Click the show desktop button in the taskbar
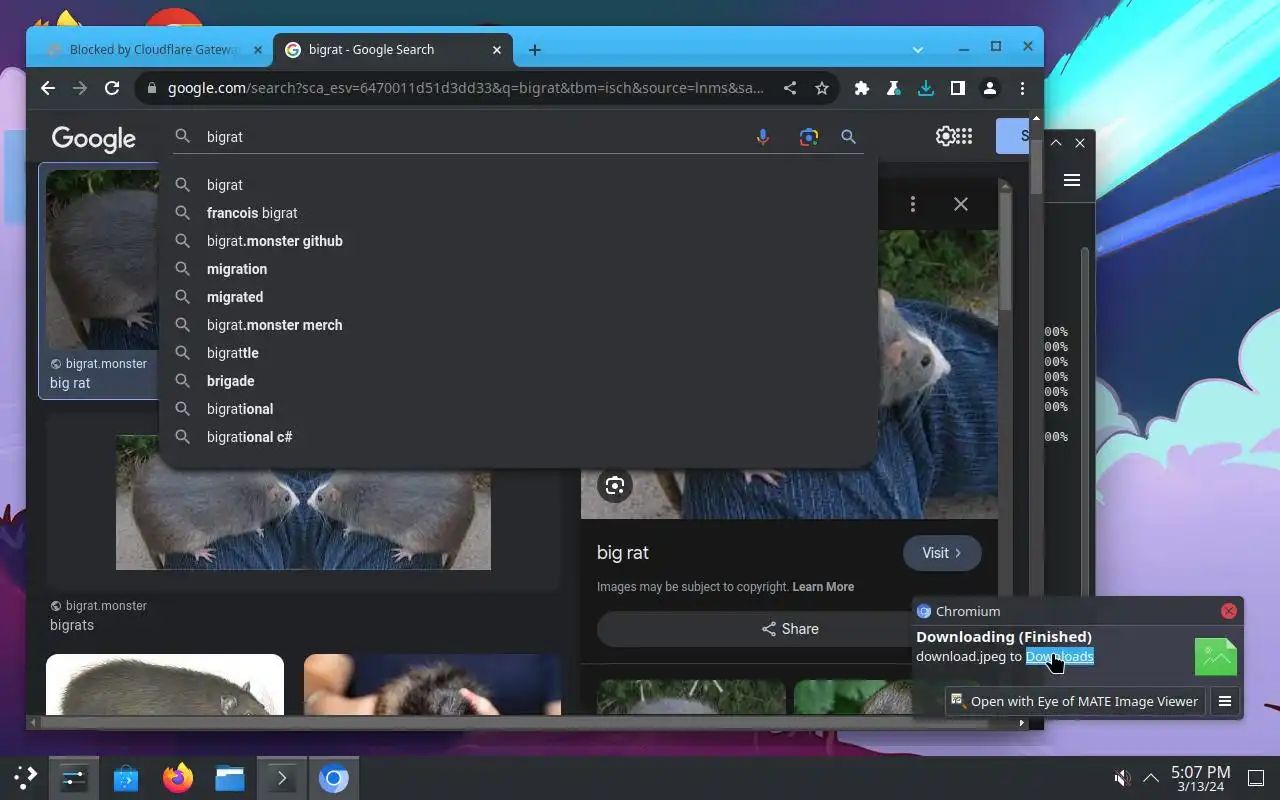Screen dimensions: 1280x800 pos(1256,778)
